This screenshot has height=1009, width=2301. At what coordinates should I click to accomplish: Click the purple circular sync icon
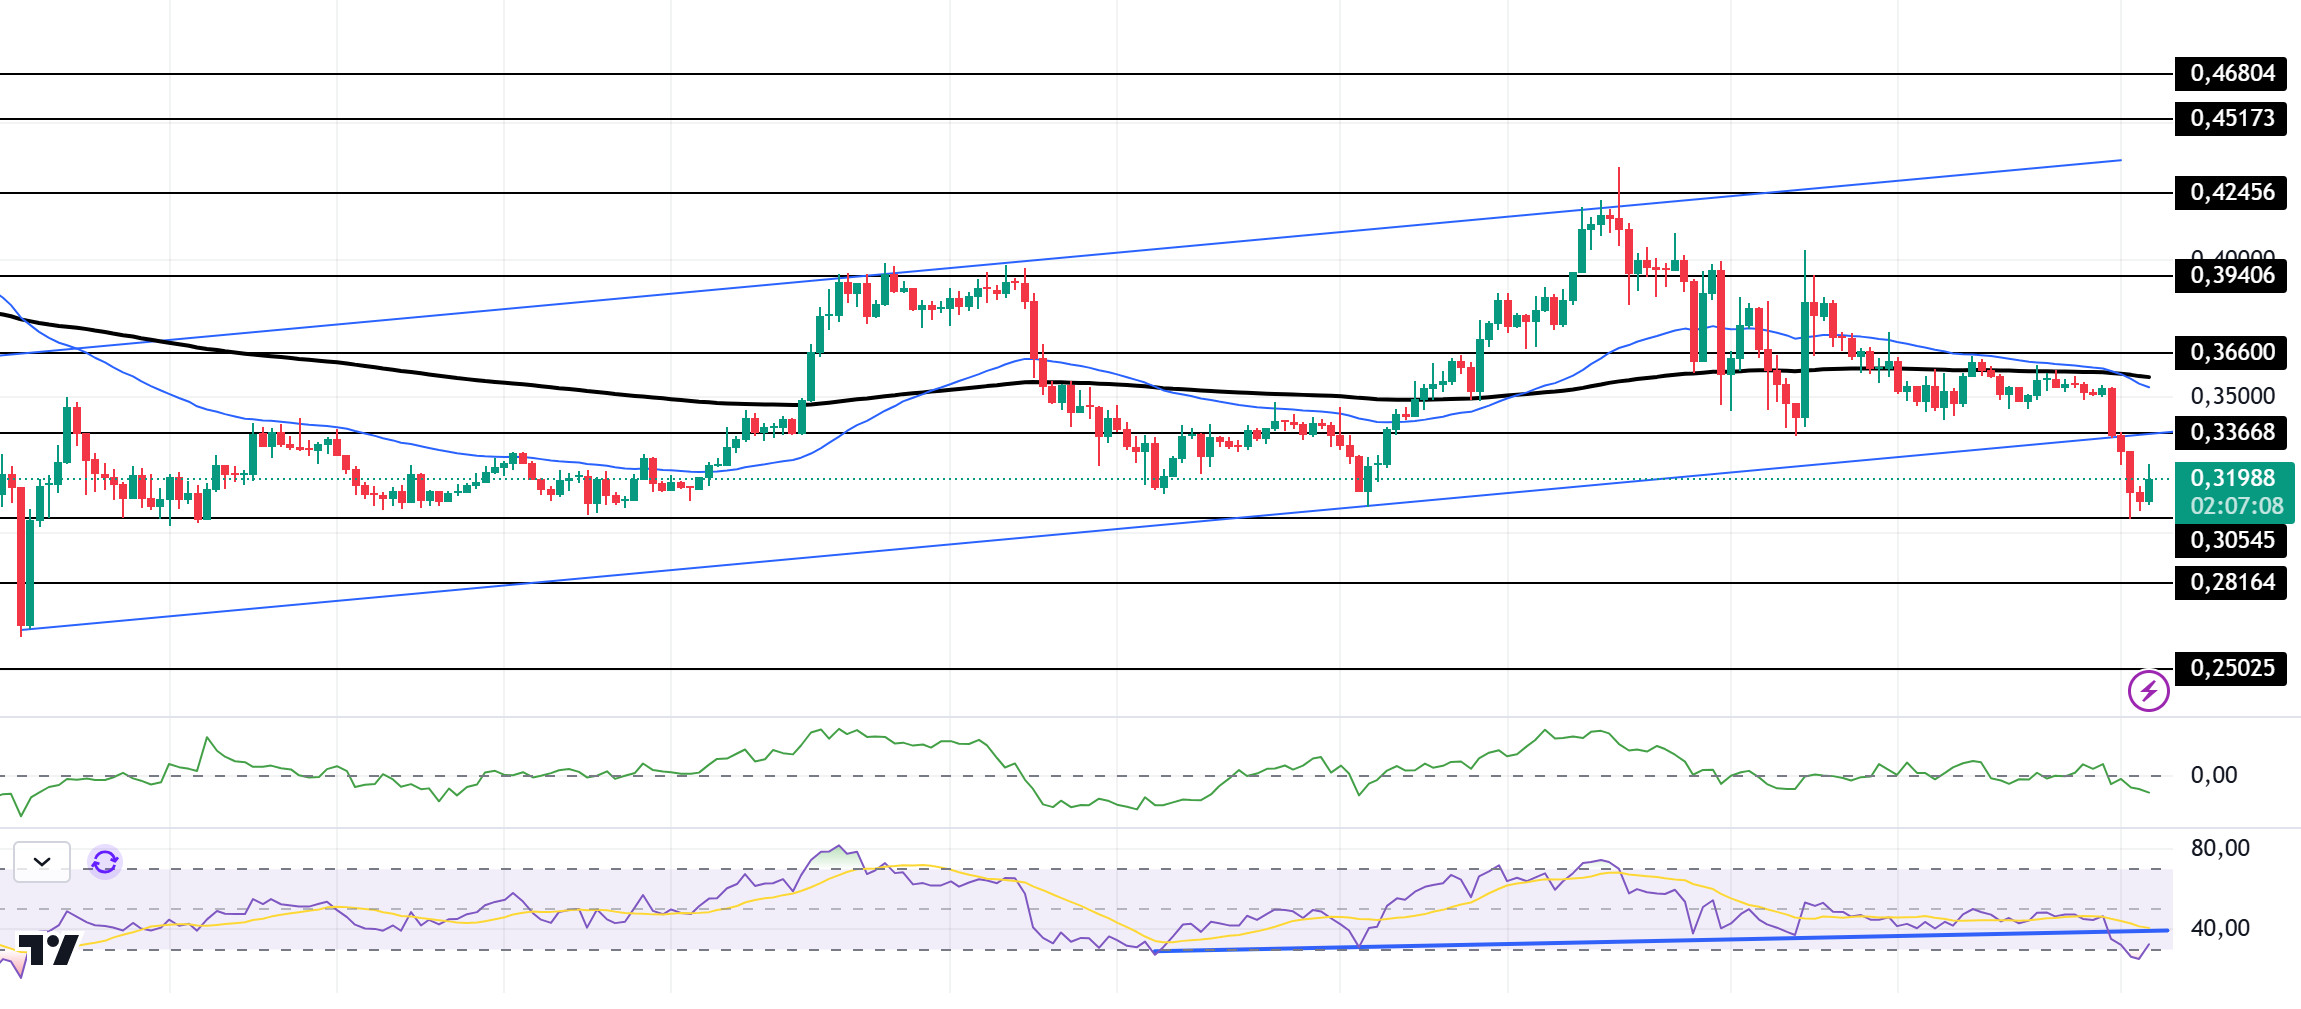[x=105, y=861]
